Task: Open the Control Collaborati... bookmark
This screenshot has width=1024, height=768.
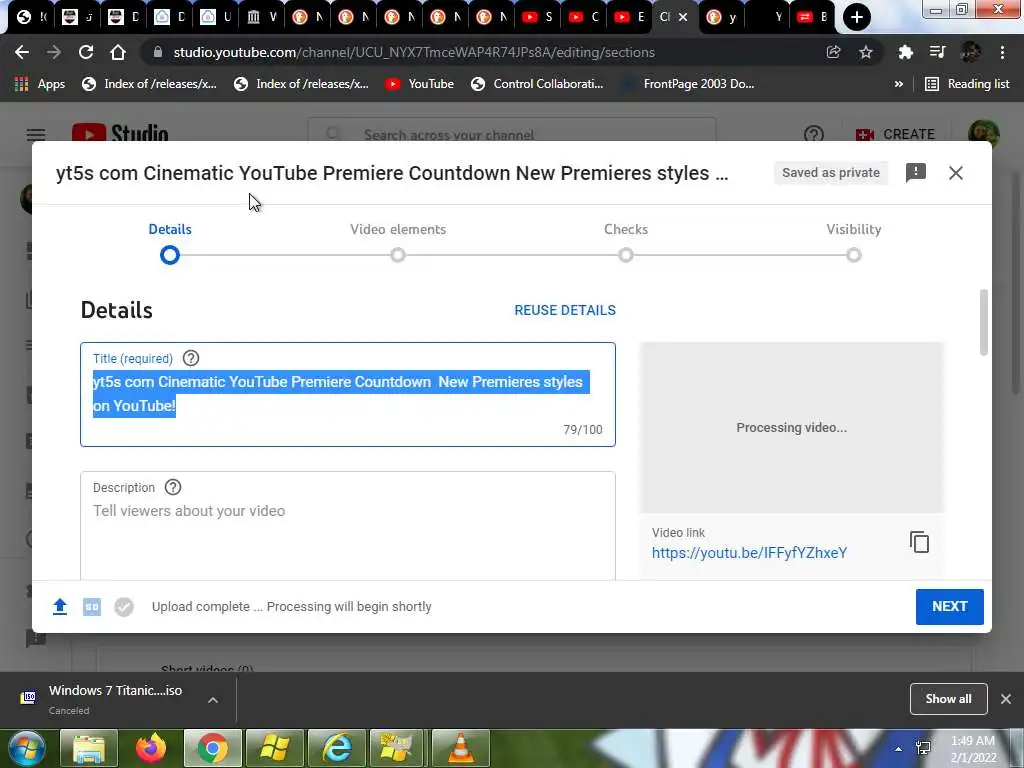Action: 537,84
